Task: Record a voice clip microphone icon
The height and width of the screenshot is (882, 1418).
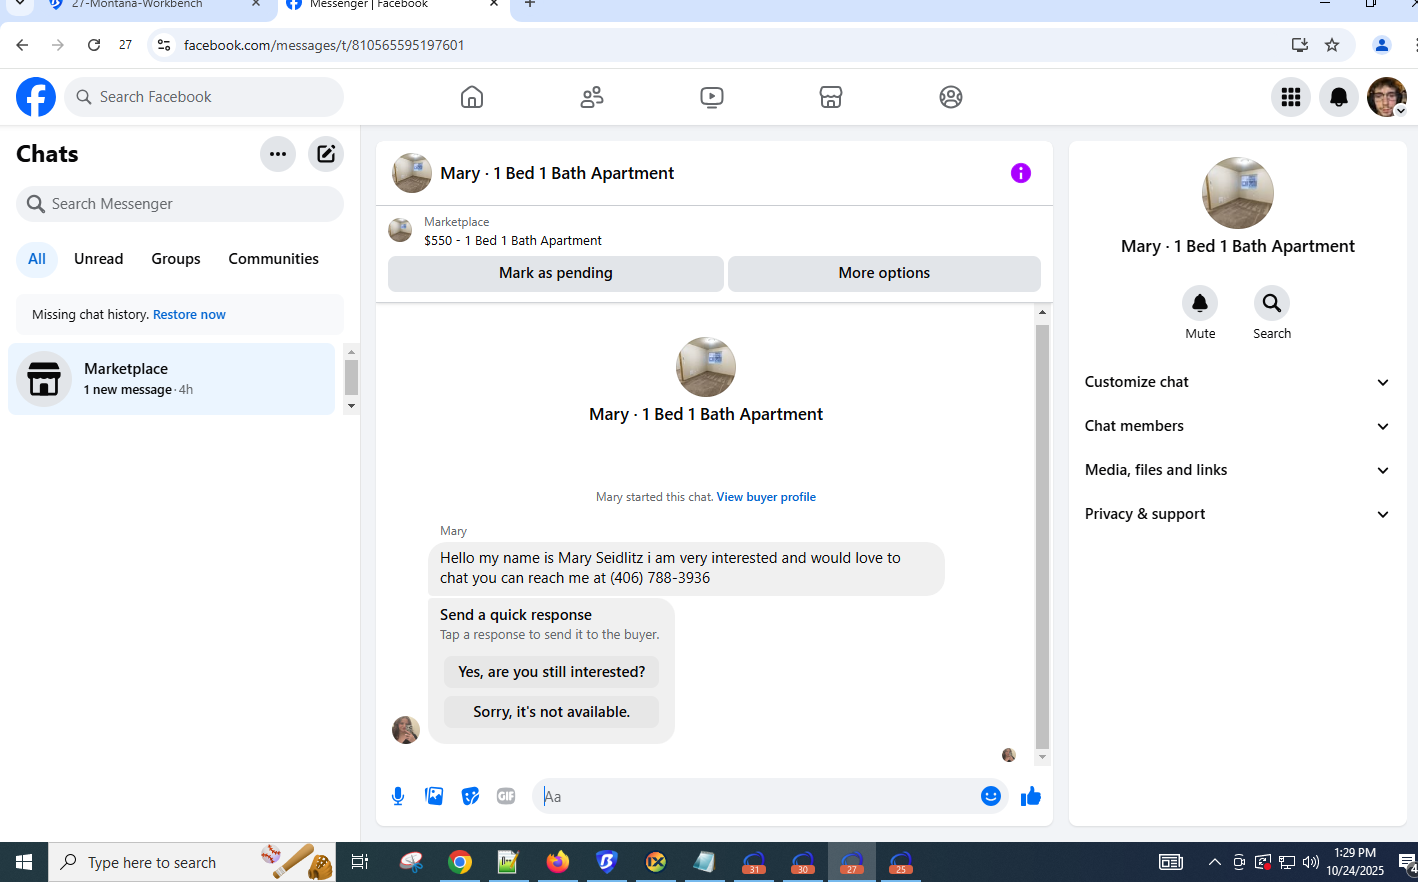Action: tap(398, 796)
